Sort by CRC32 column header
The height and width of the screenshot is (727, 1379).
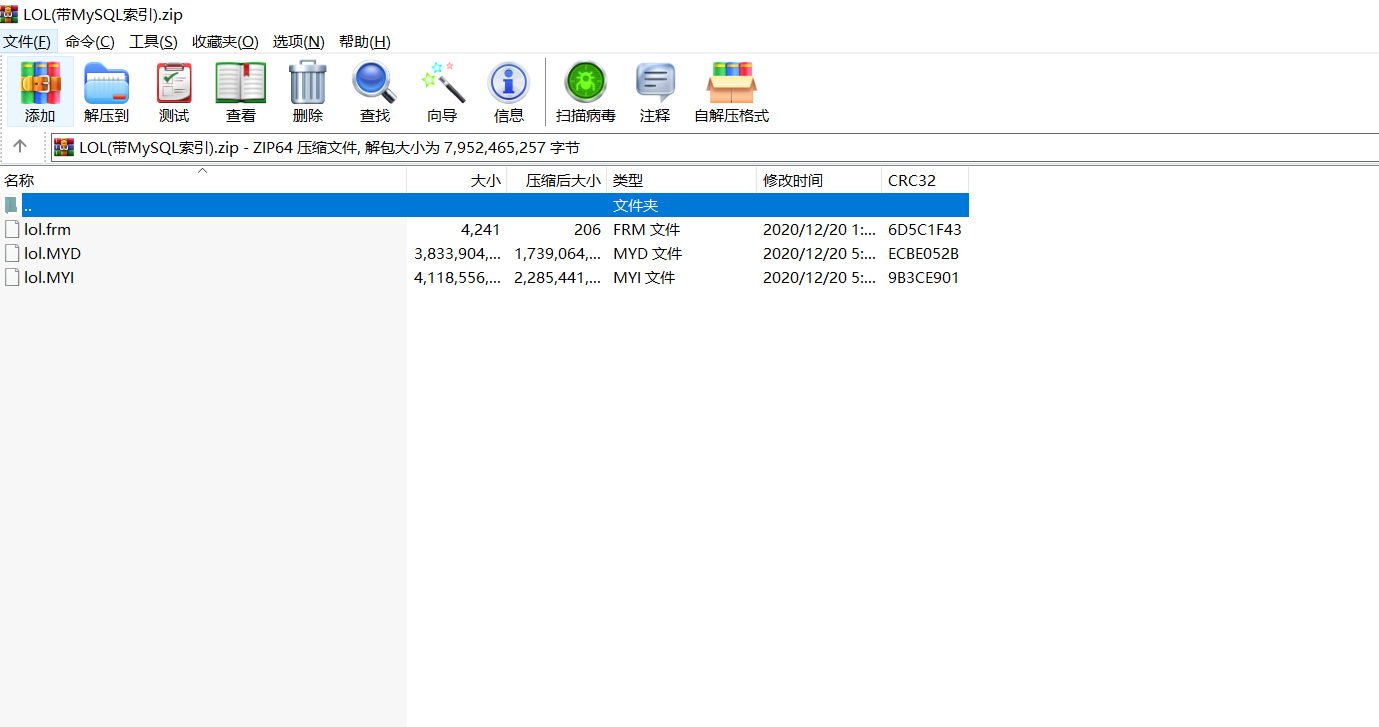[x=925, y=180]
